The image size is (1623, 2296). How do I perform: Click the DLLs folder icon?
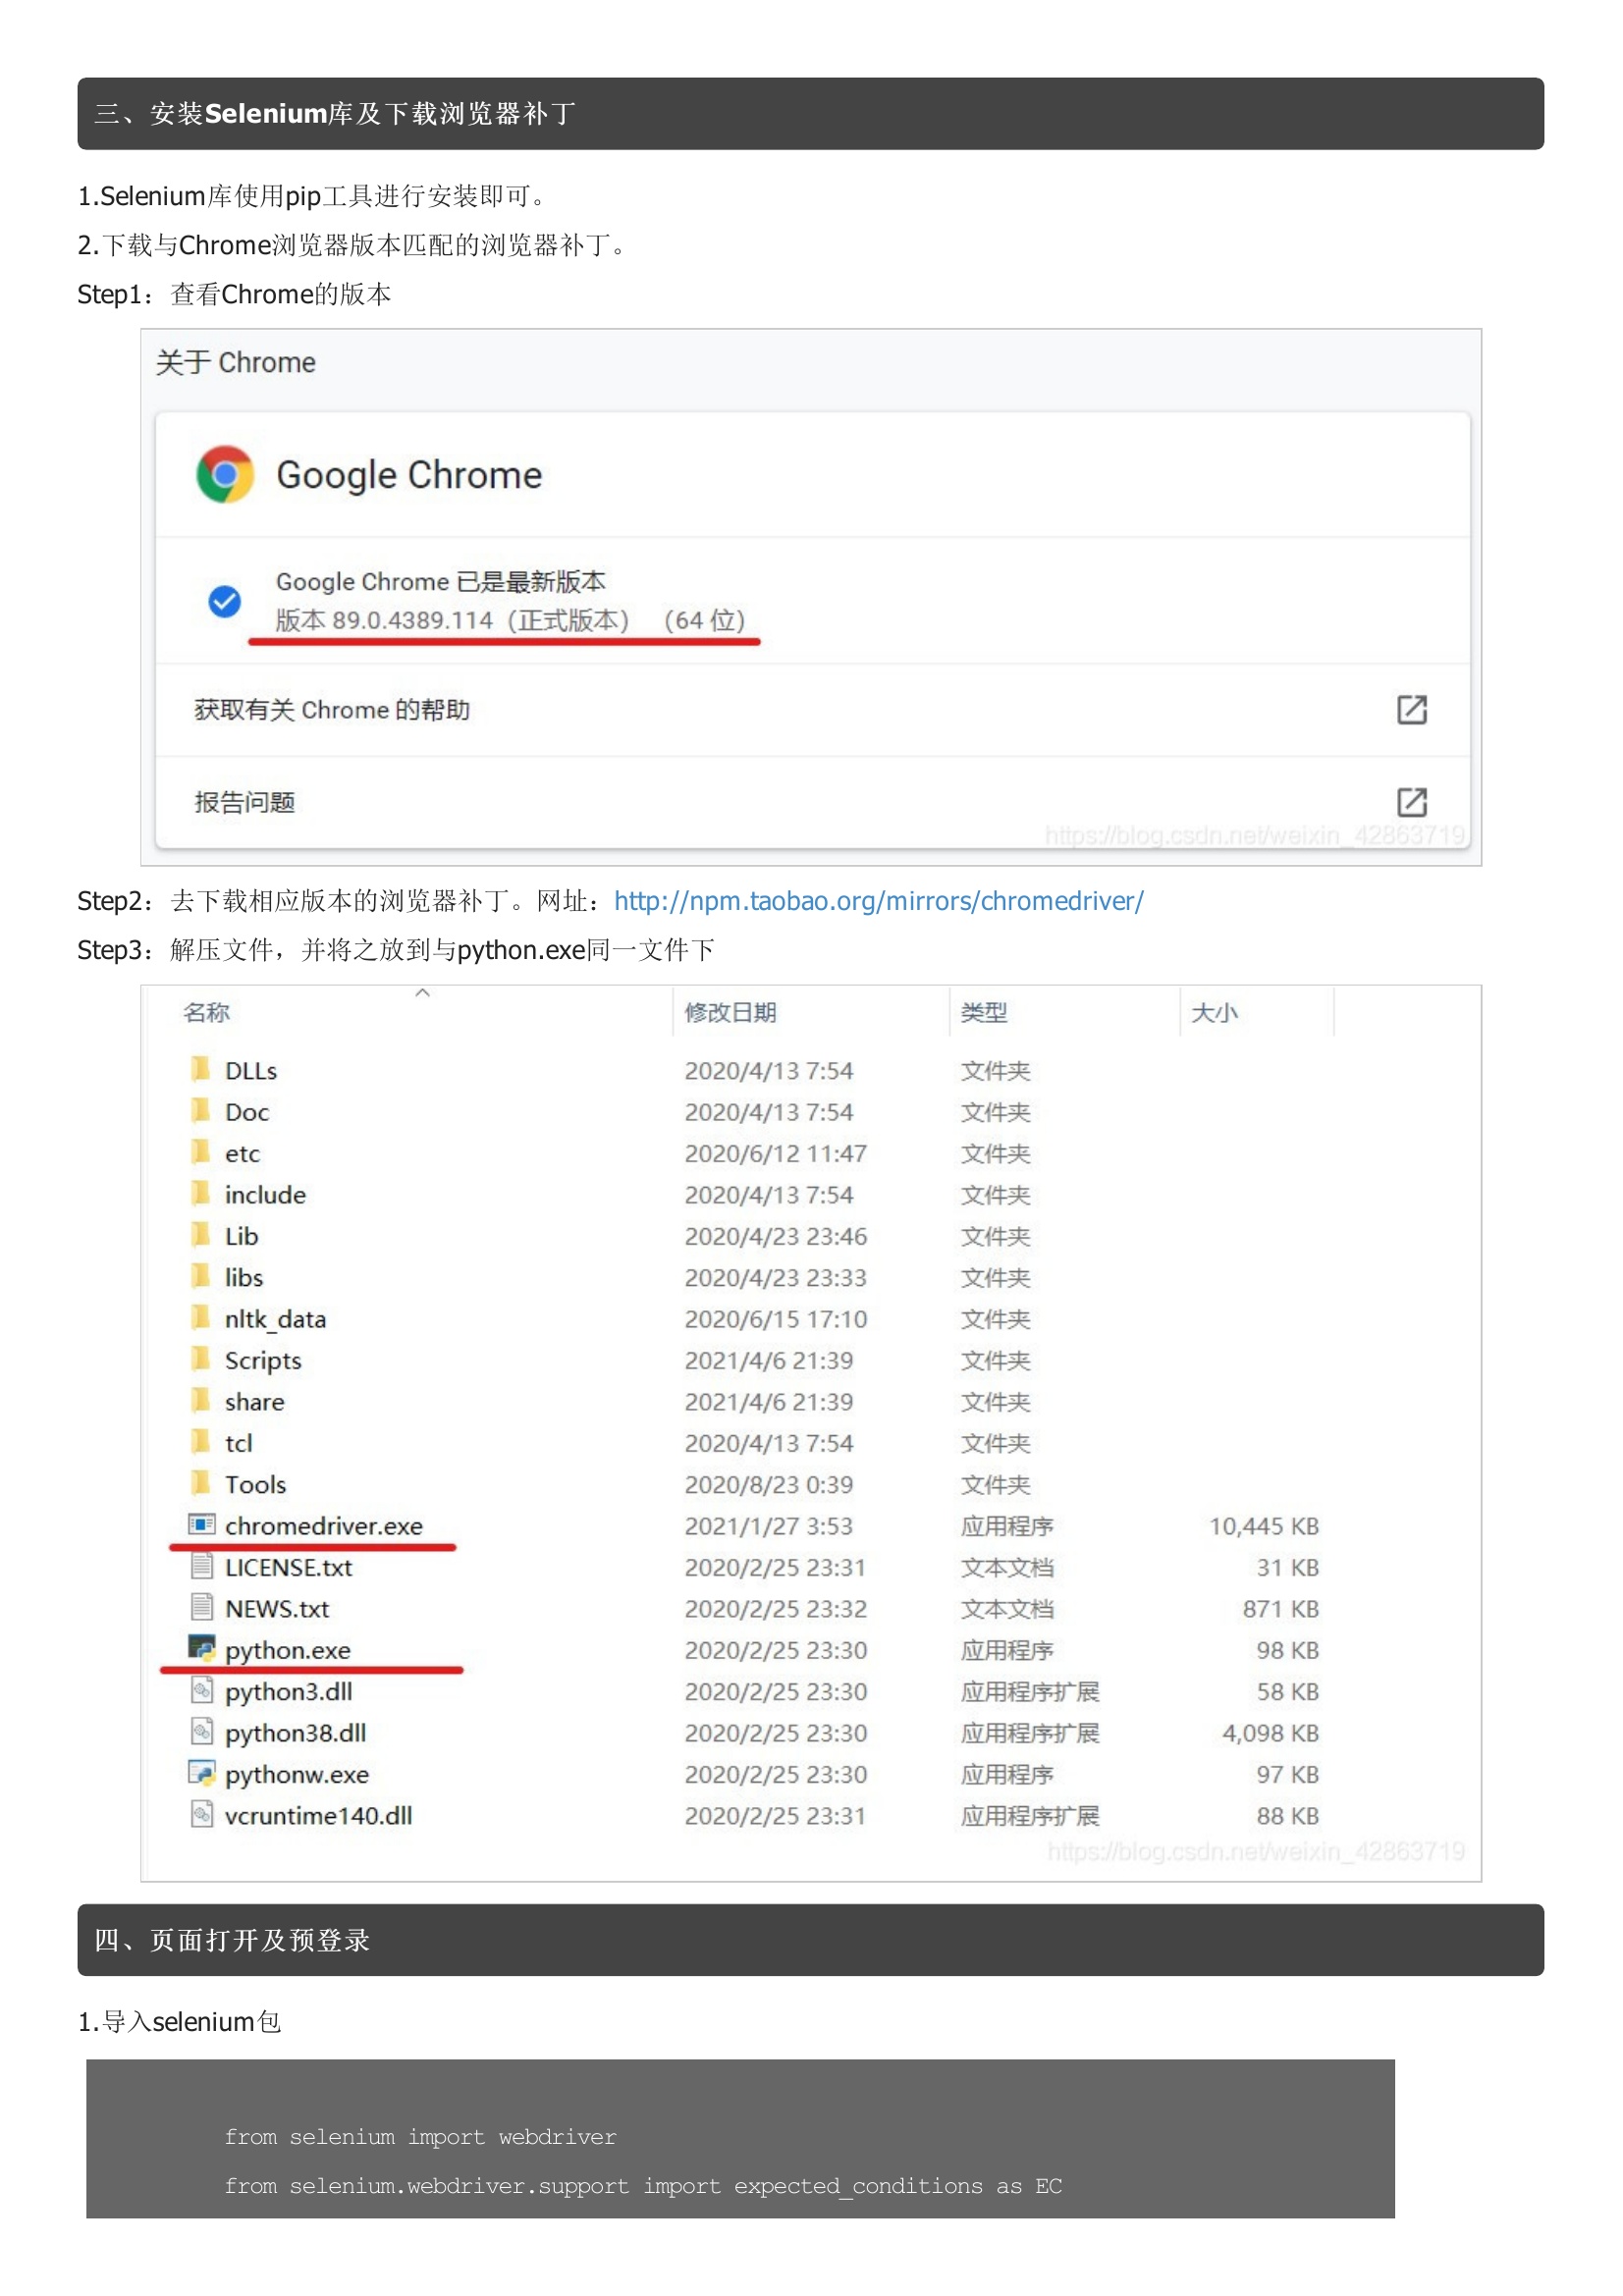201,1069
